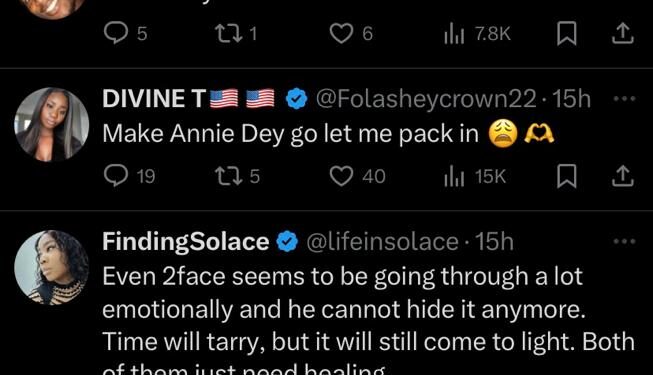The width and height of the screenshot is (653, 375).
Task: Bookmark the top tweet
Action: (x=567, y=33)
